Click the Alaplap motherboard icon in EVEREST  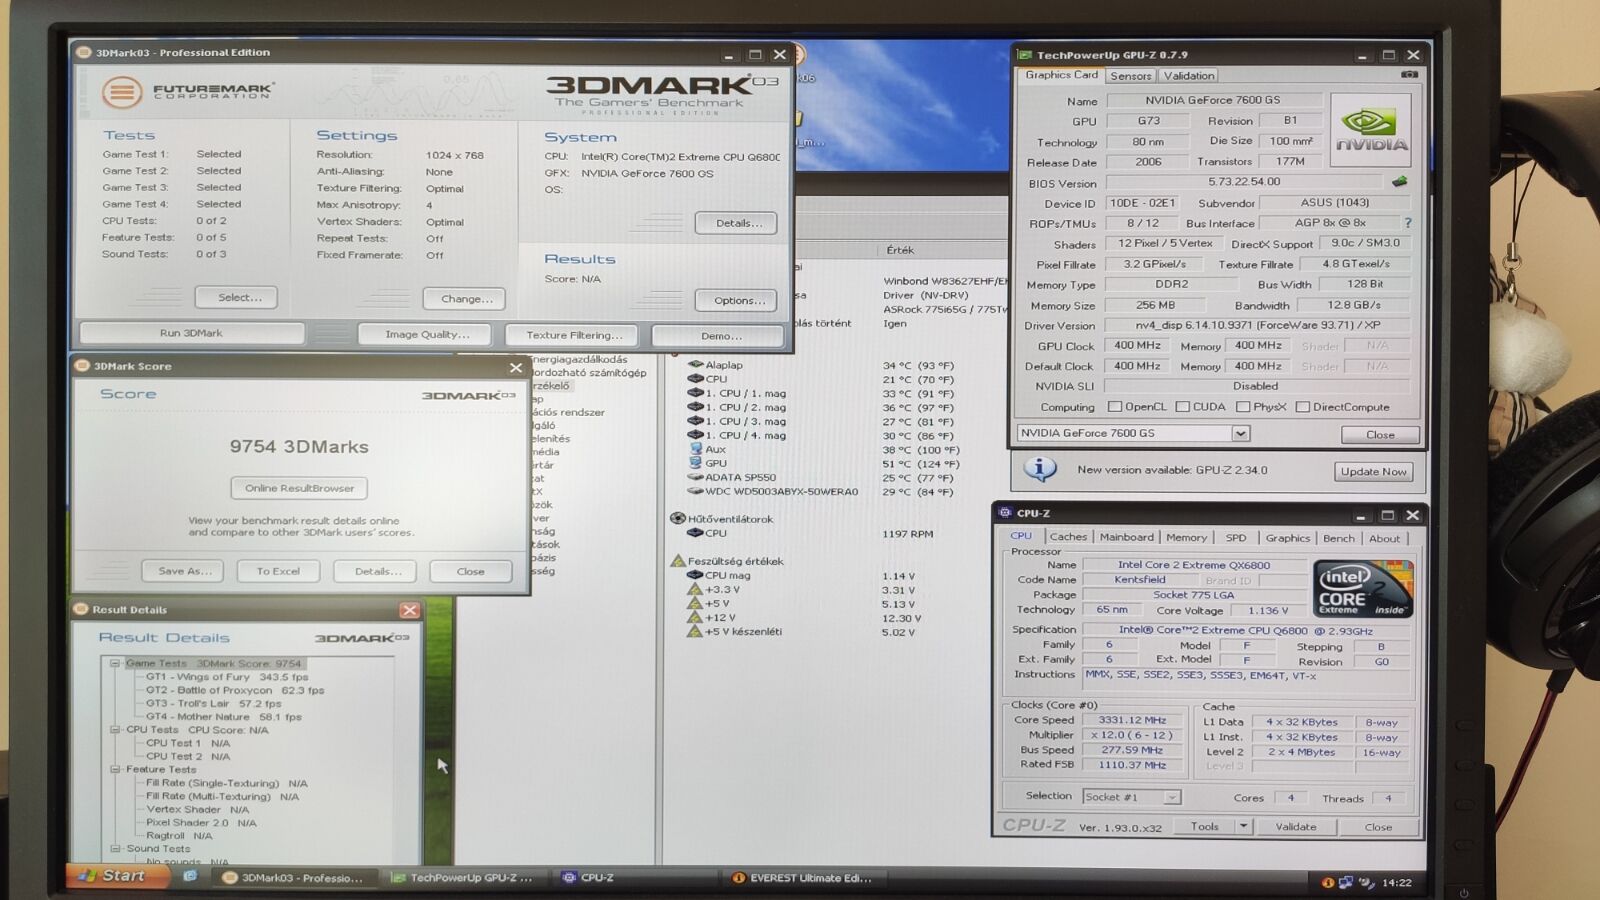coord(695,365)
